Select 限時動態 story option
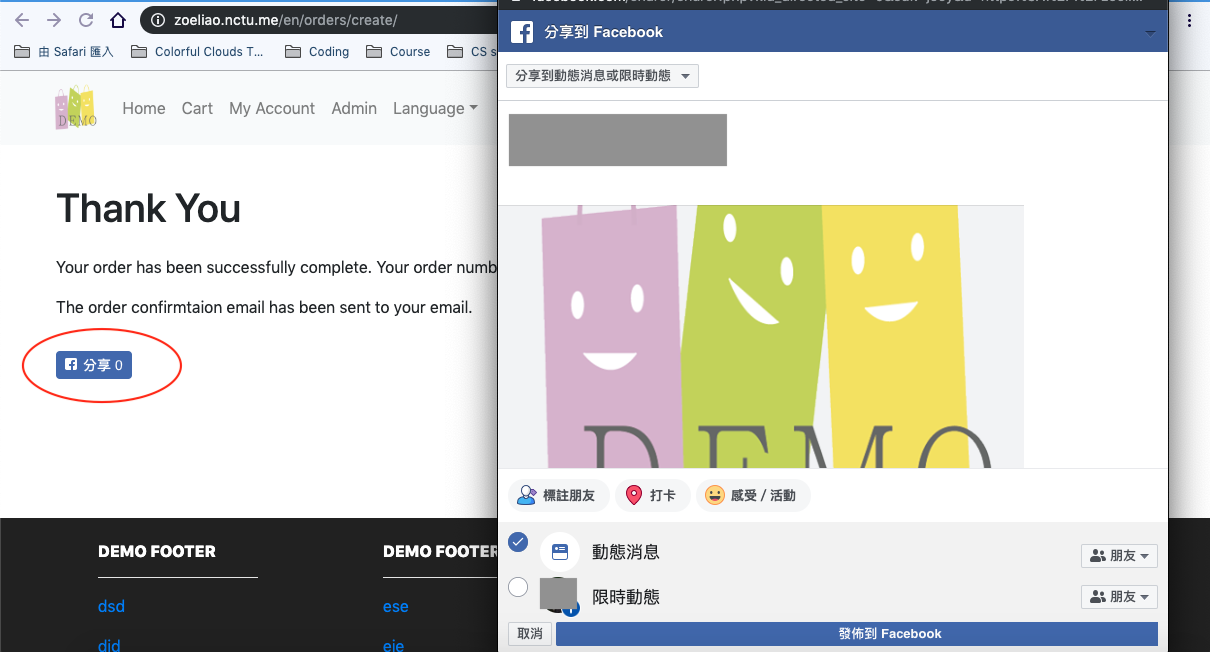Image resolution: width=1210 pixels, height=652 pixels. pos(518,587)
